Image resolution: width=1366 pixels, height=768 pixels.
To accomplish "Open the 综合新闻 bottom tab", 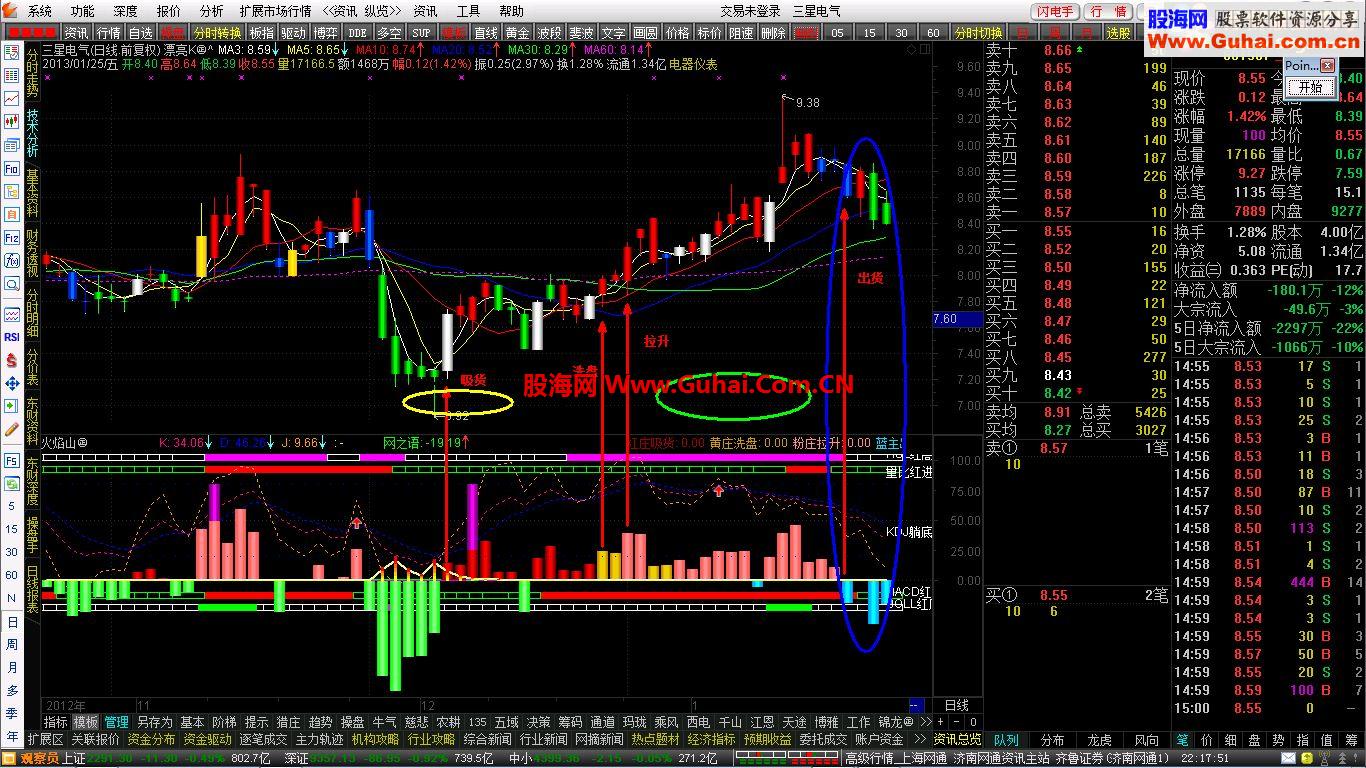I will pyautogui.click(x=488, y=740).
